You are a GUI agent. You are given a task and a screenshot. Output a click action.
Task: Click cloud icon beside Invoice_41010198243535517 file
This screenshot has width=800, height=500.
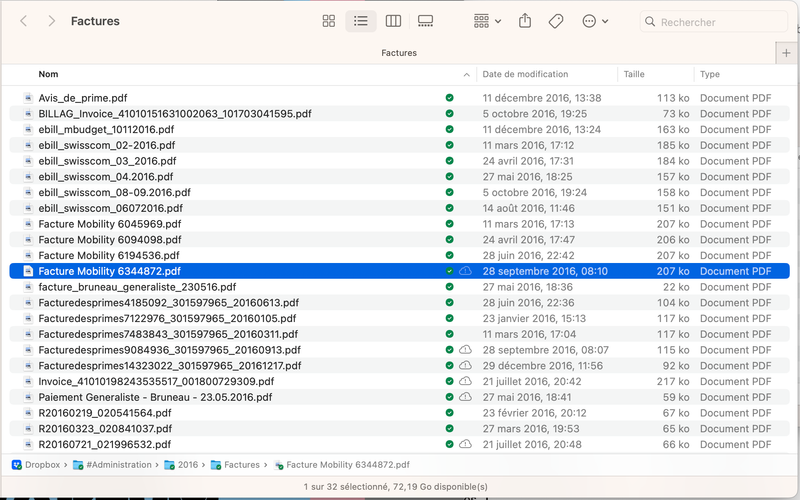pyautogui.click(x=465, y=381)
